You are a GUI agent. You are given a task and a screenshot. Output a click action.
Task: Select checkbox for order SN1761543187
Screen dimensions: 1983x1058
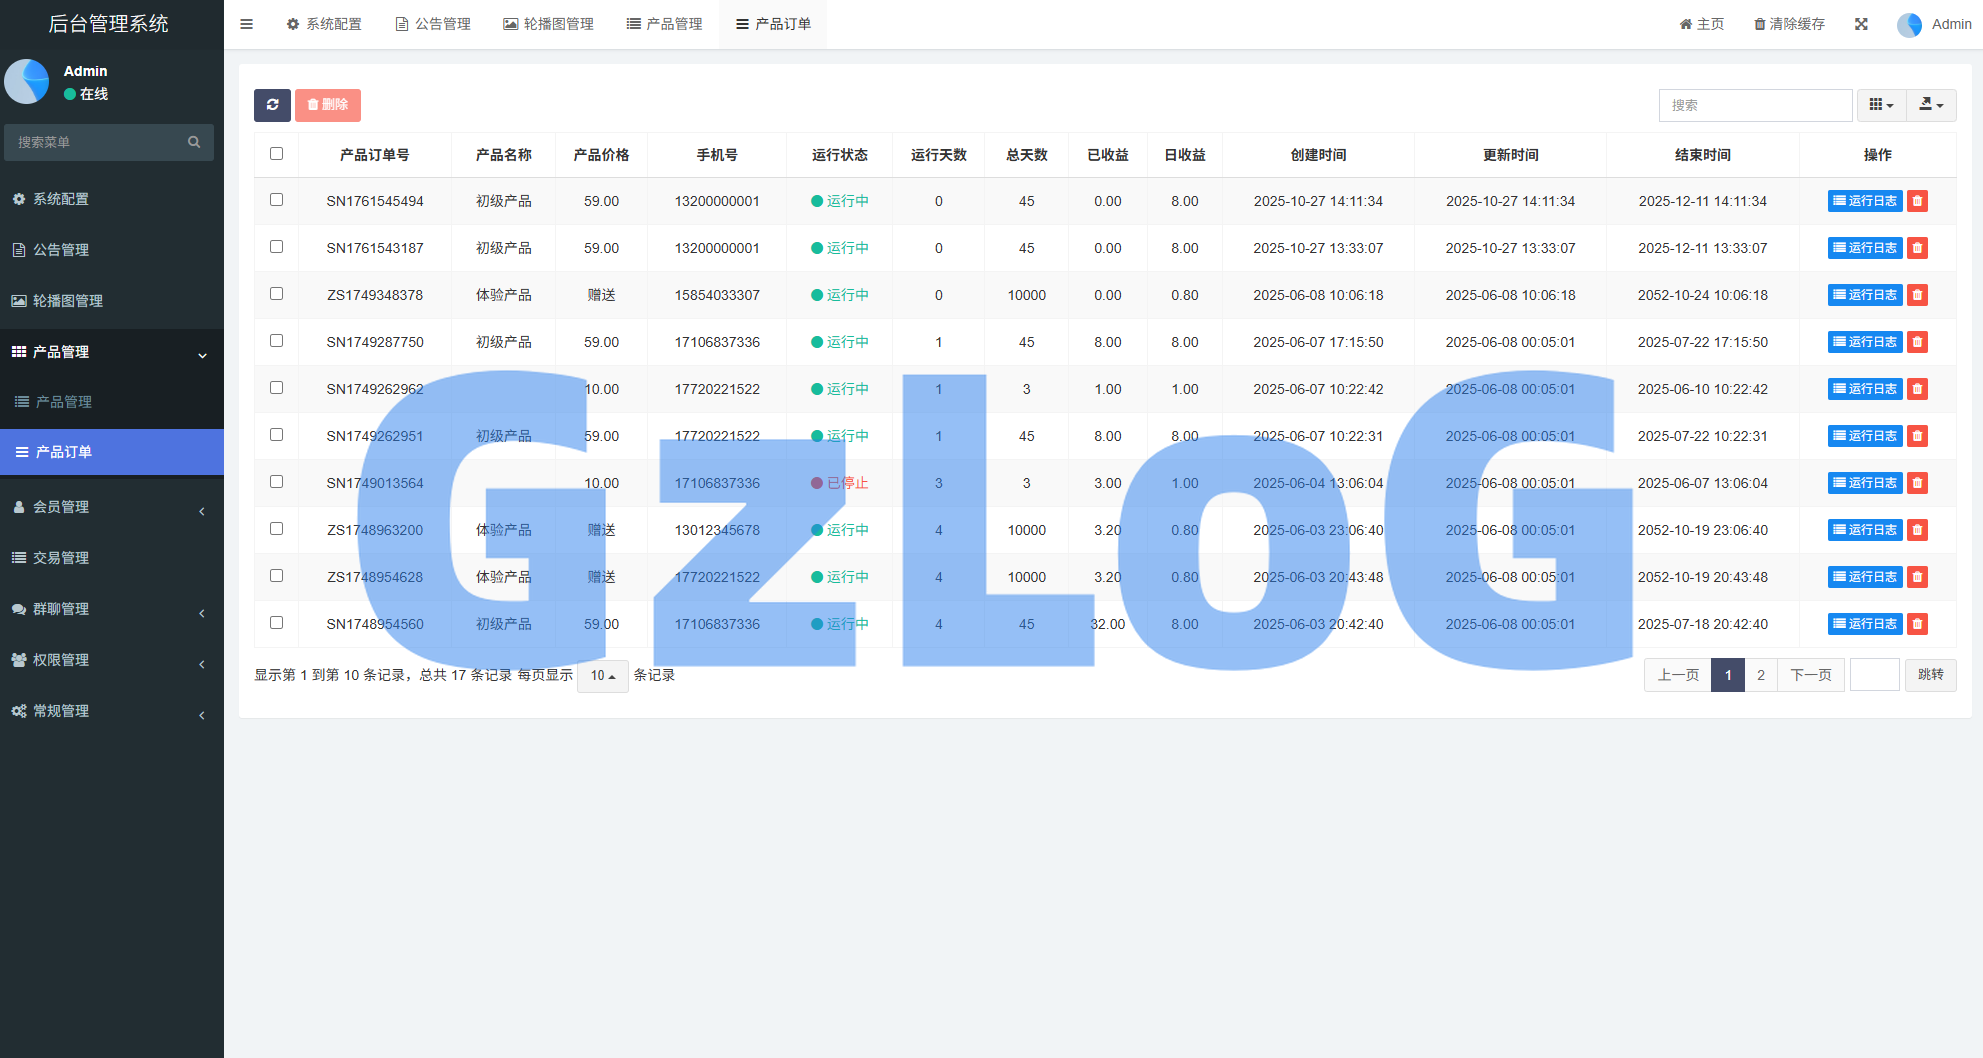click(x=277, y=247)
